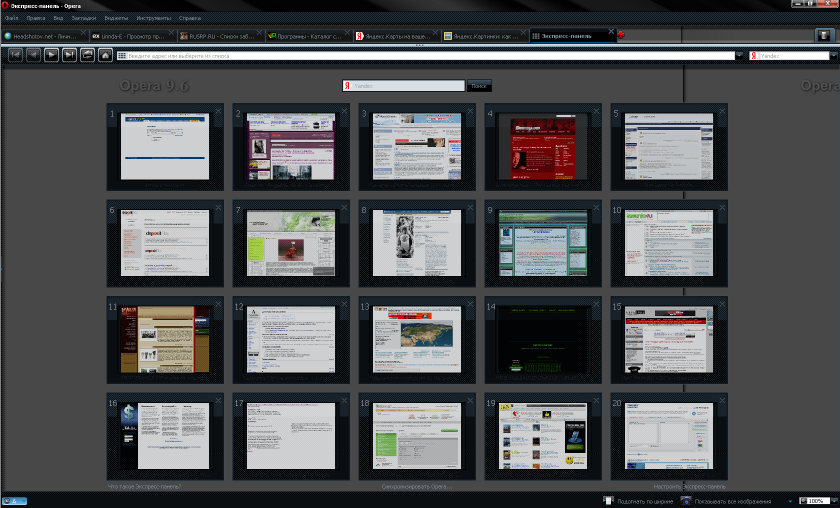Open speed dial thumbnail 9

point(543,243)
